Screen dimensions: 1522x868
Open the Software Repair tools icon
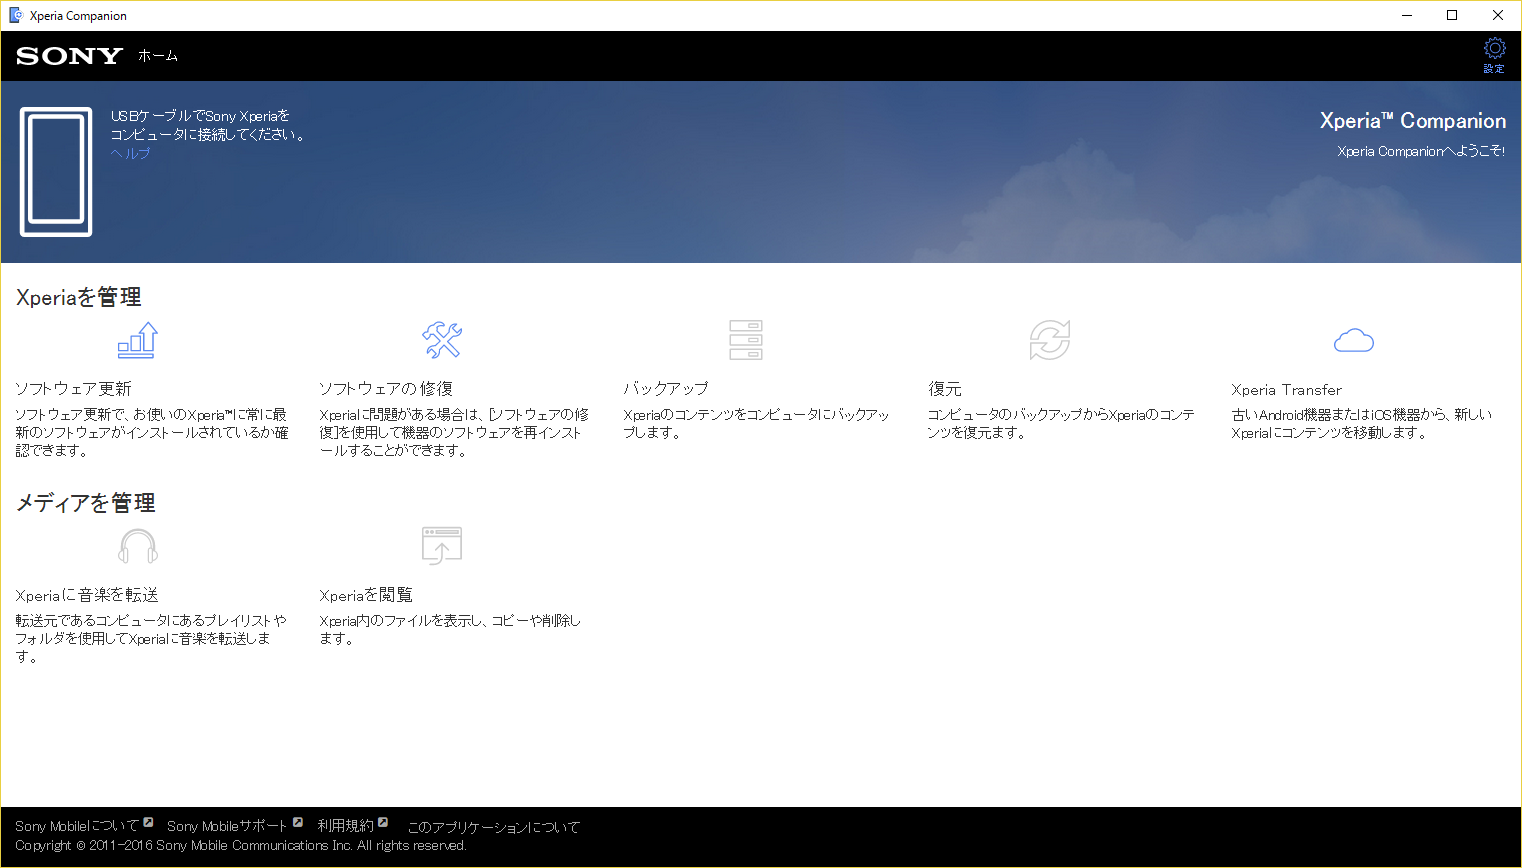pyautogui.click(x=442, y=340)
